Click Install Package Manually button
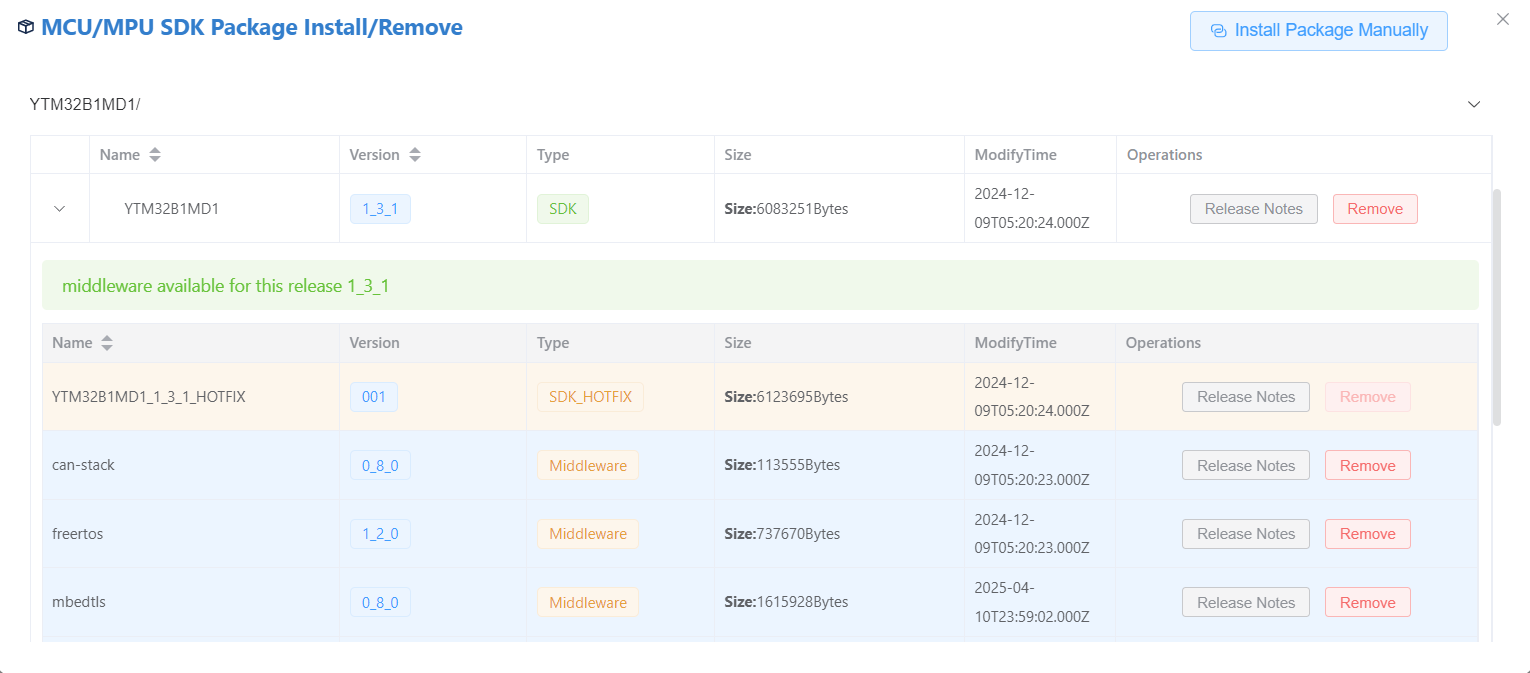 coord(1318,30)
